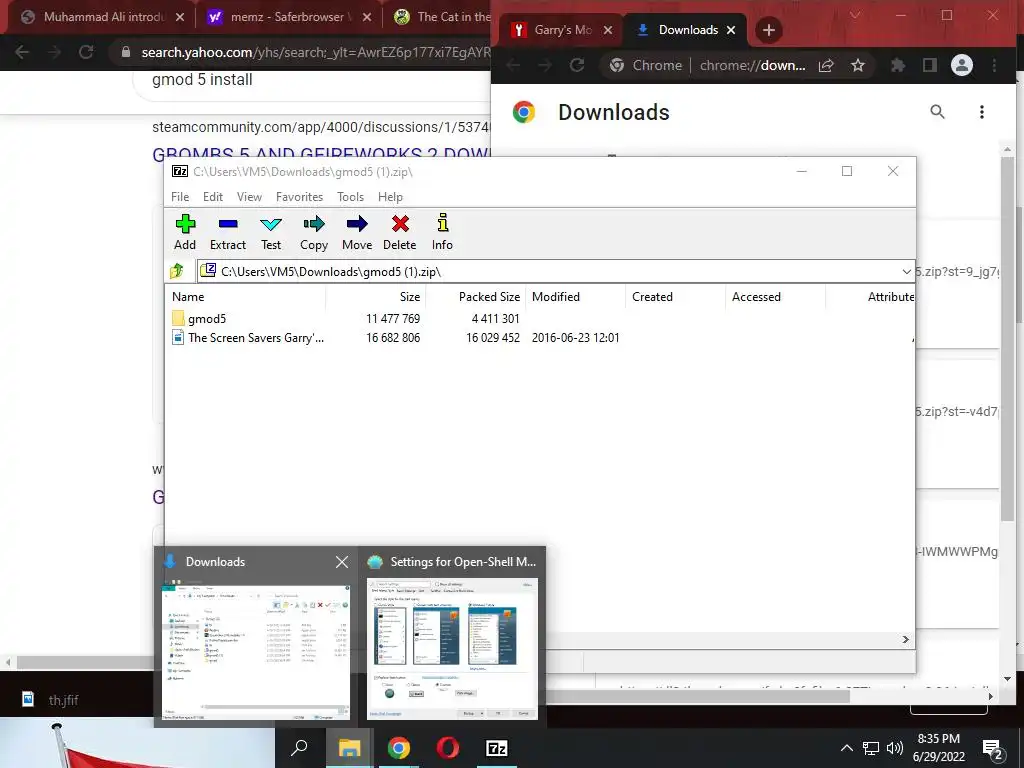Open a new tab with plus button
Screen dimensions: 1024x768
[769, 30]
